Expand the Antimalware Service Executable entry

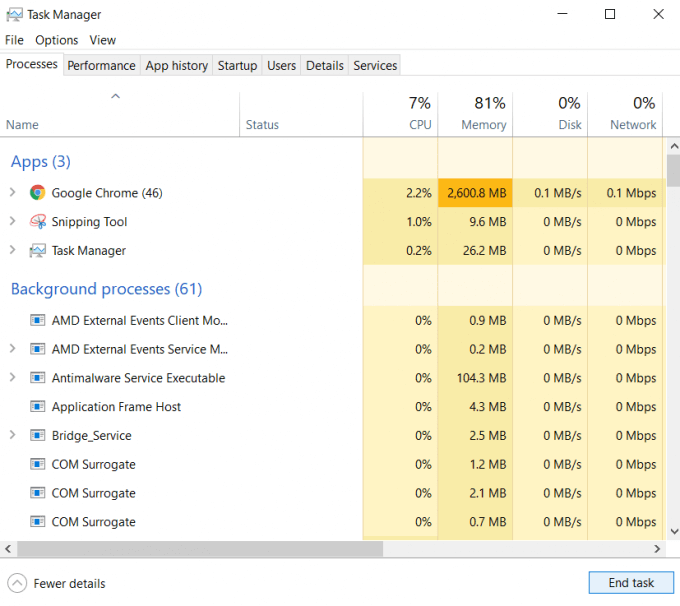tap(12, 378)
